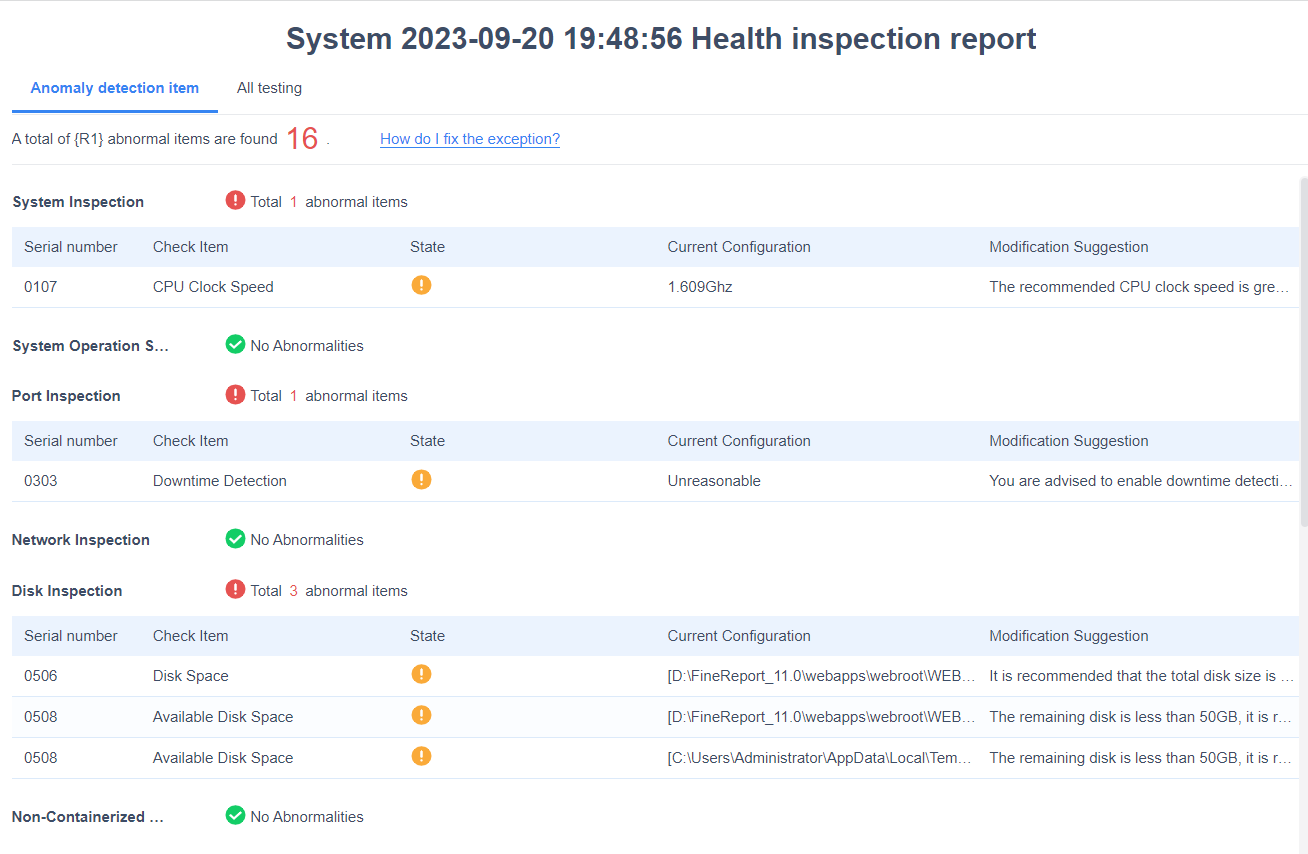This screenshot has height=854, width=1308.
Task: Click 'State' column header in System Inspection table
Action: 427,247
